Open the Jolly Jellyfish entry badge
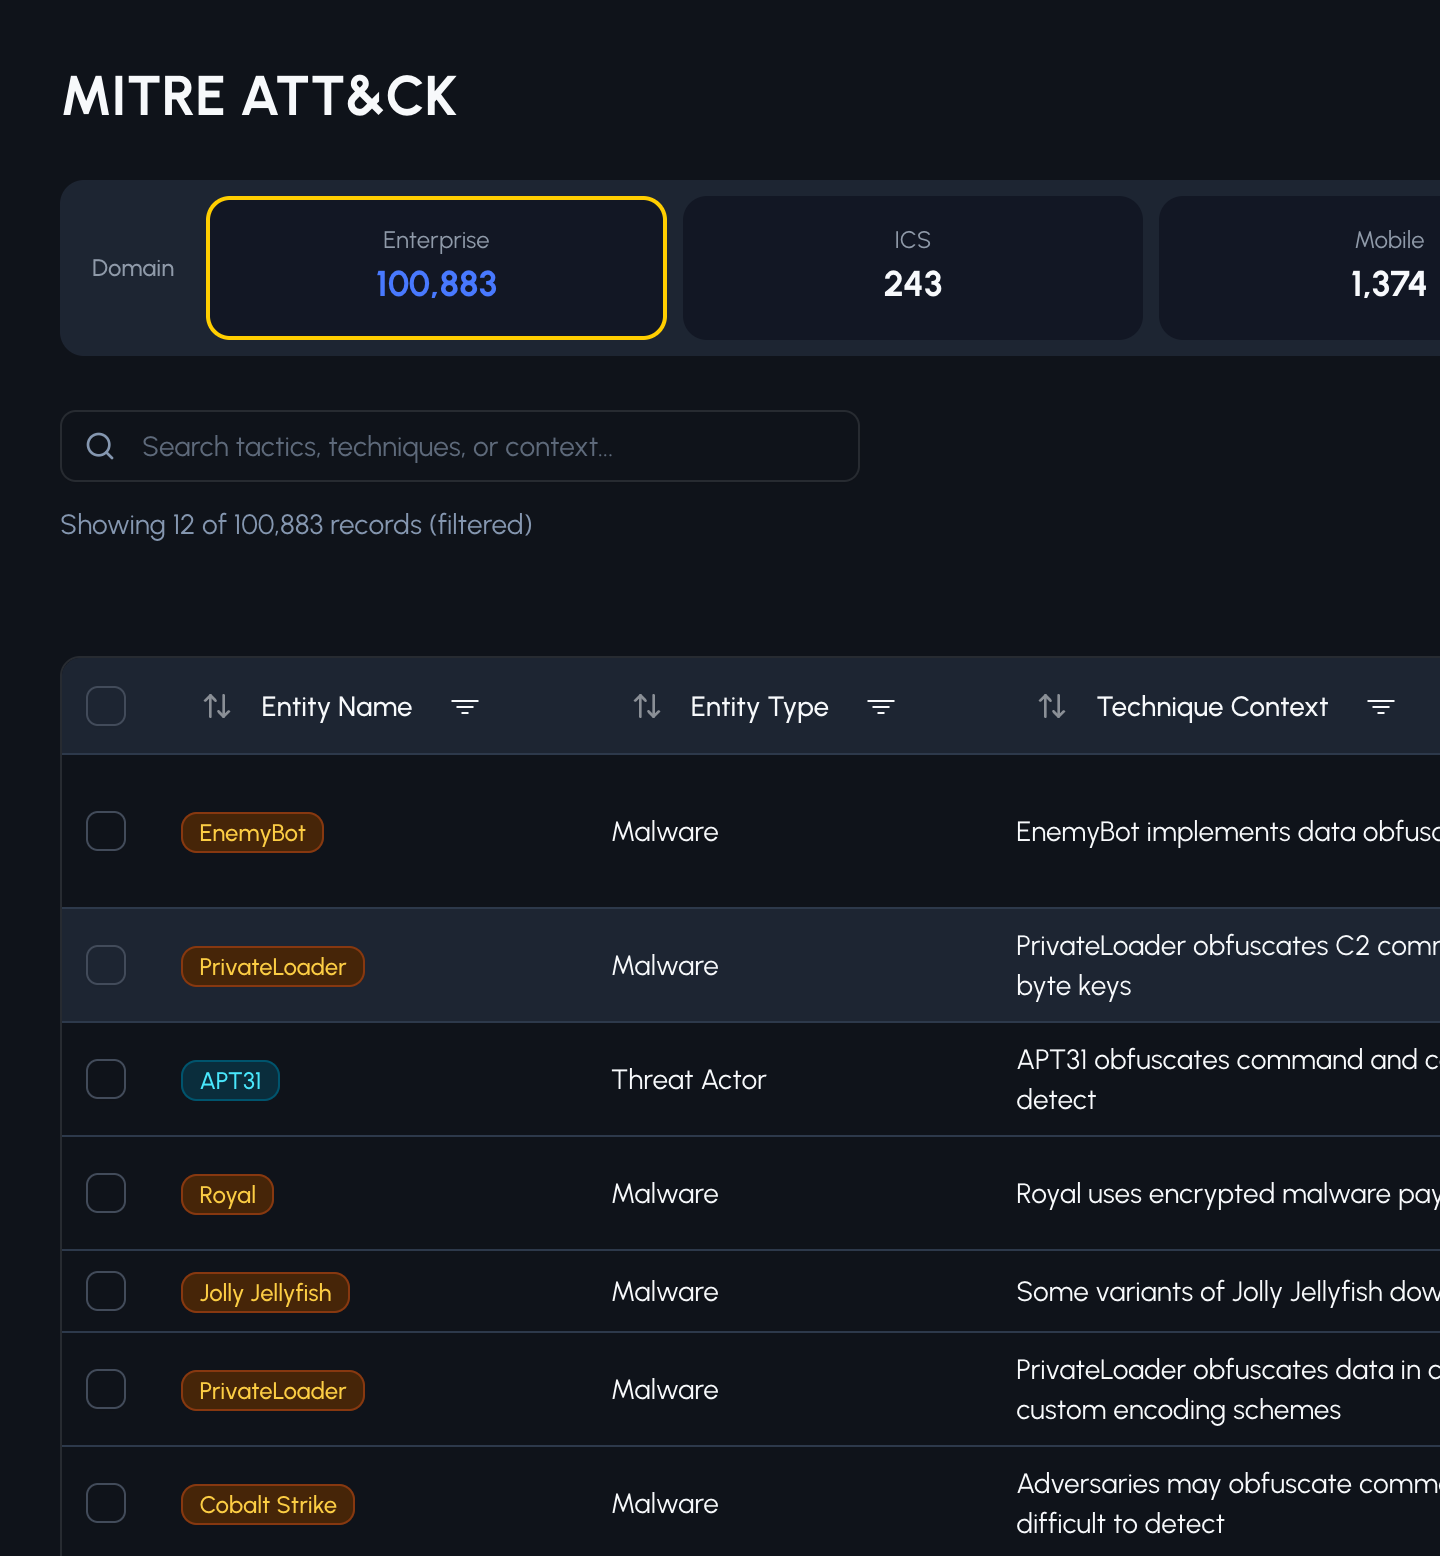This screenshot has width=1440, height=1556. (265, 1292)
